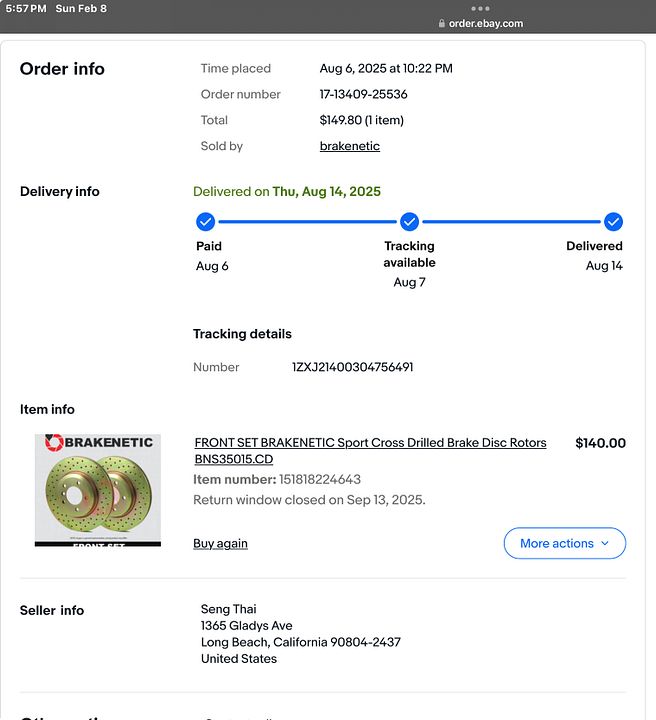
Task: Click the Delivered on Thu, Aug 14 status
Action: (x=287, y=191)
